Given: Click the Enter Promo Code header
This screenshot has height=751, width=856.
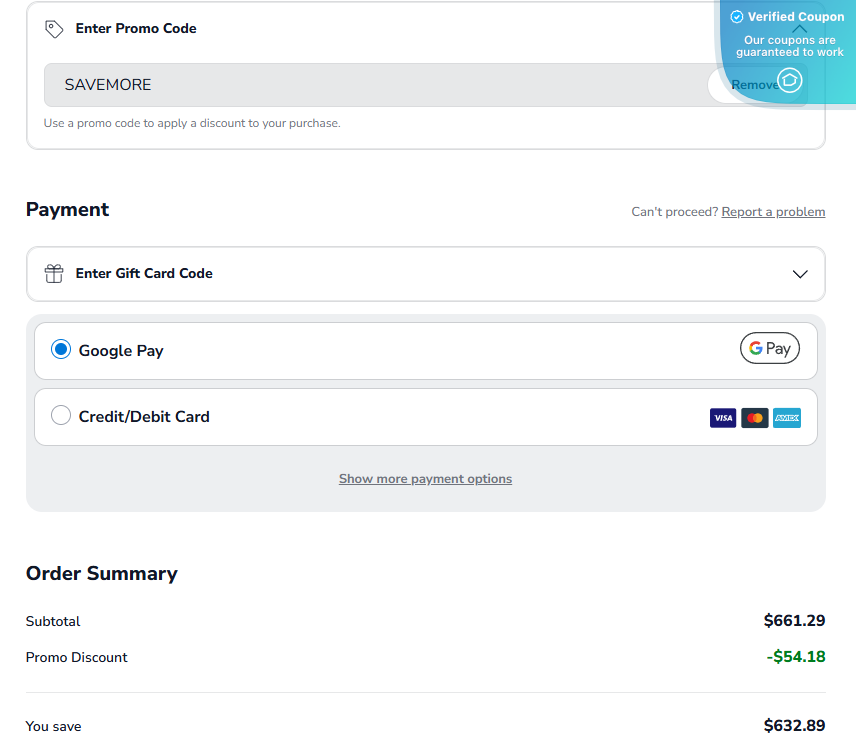Looking at the screenshot, I should click(135, 29).
